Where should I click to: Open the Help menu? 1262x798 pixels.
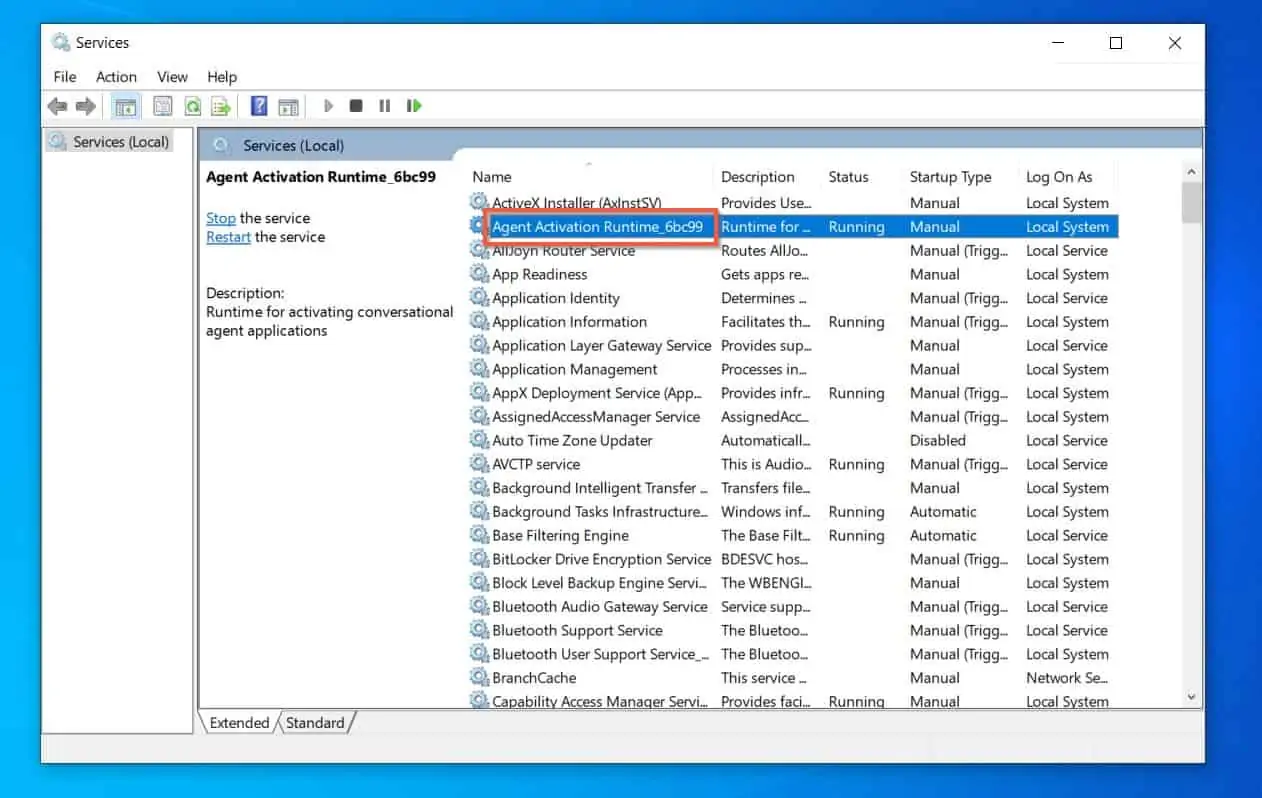click(x=222, y=77)
